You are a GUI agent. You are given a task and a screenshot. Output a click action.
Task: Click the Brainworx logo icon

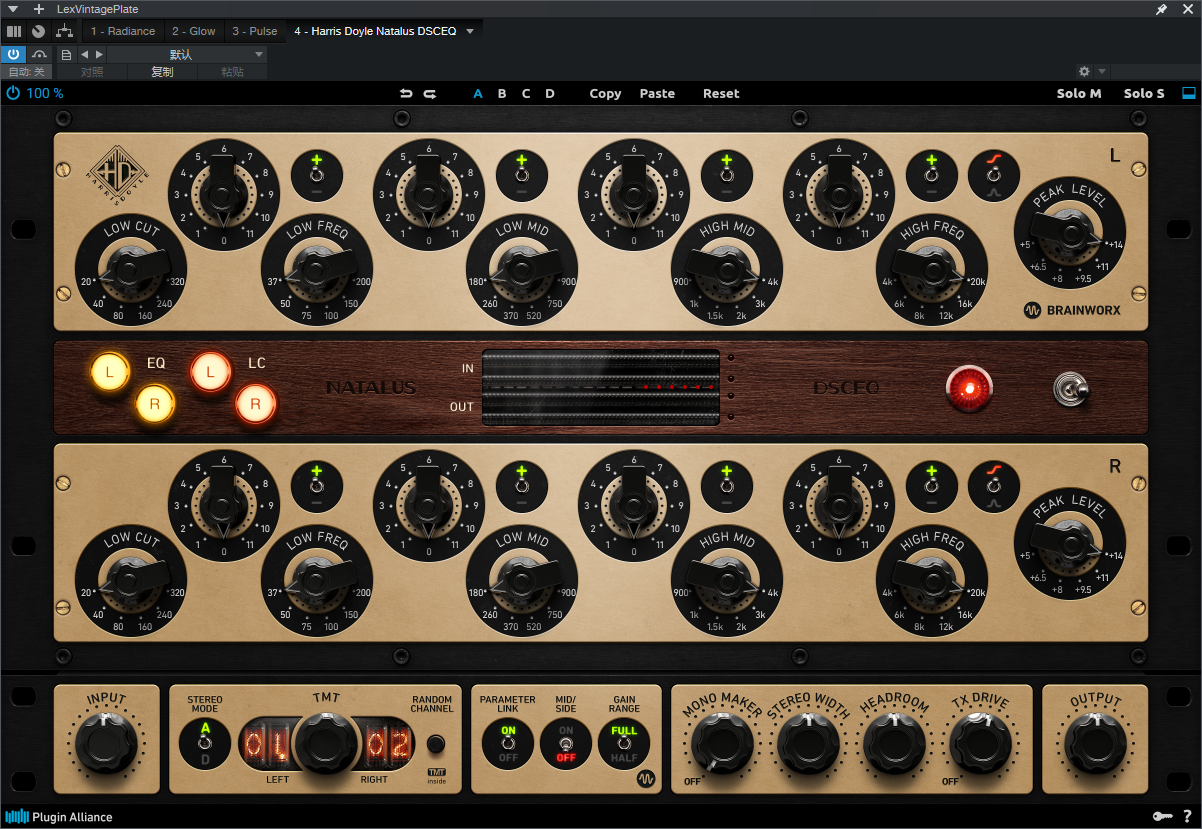click(1032, 310)
